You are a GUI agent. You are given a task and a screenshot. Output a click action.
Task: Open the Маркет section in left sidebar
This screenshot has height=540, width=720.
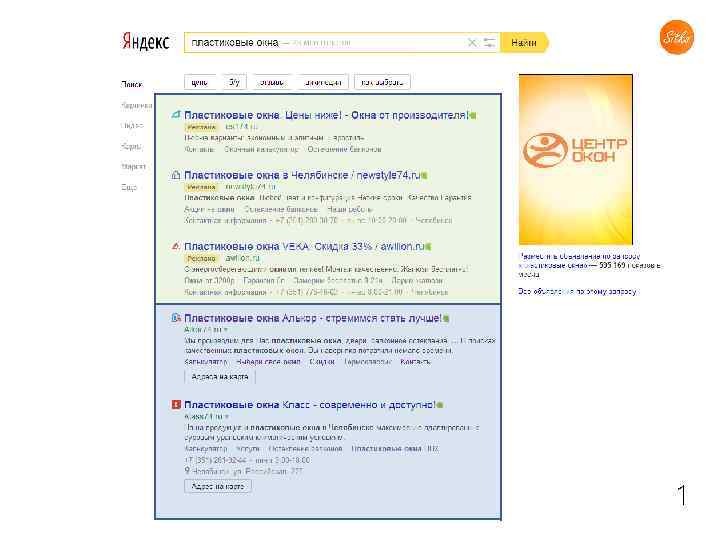(x=134, y=166)
